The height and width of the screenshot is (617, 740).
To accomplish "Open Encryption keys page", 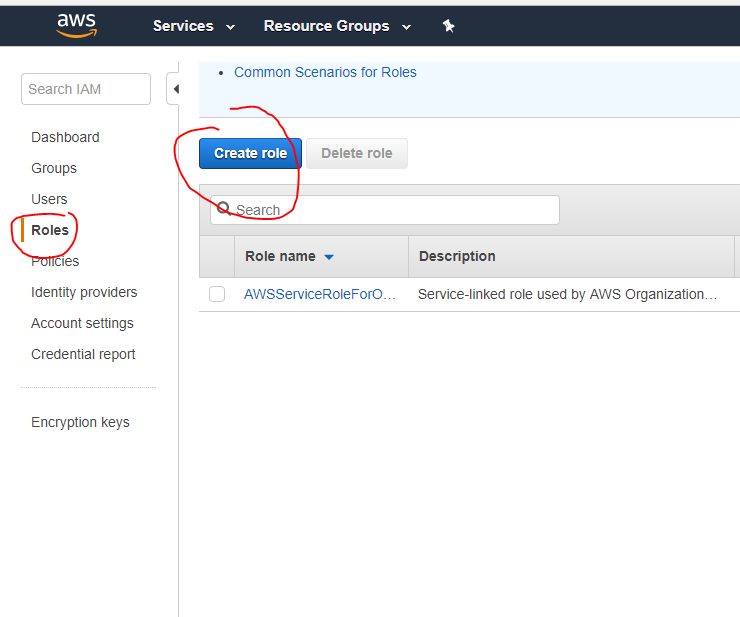I will coord(80,422).
